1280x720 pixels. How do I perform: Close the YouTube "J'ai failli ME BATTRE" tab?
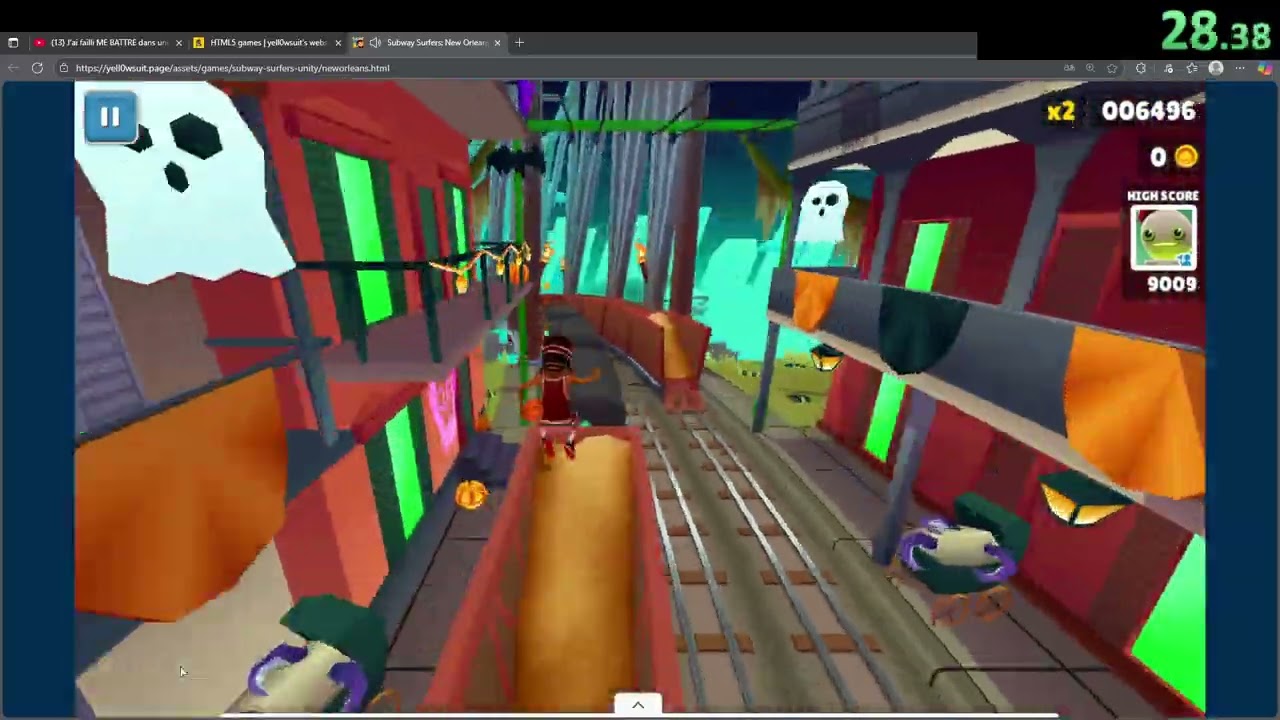tap(179, 43)
